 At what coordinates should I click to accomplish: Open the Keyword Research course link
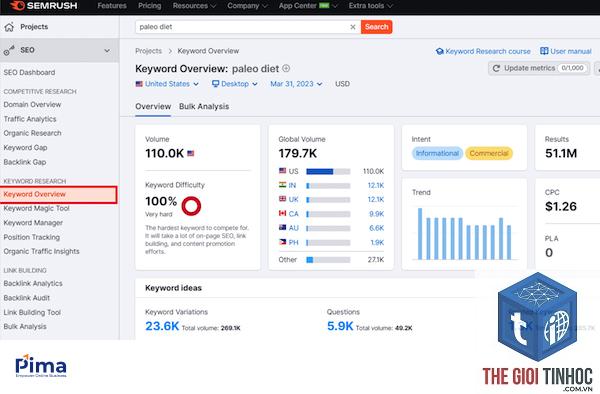tap(483, 51)
